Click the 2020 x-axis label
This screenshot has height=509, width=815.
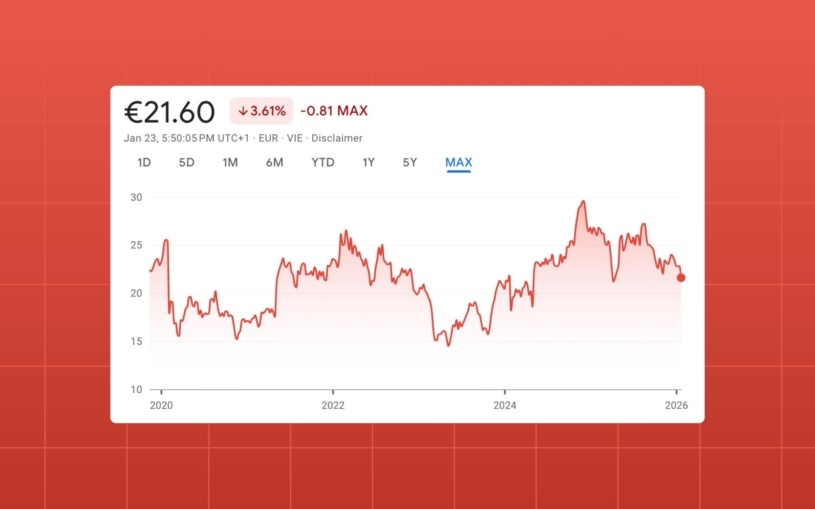point(161,405)
